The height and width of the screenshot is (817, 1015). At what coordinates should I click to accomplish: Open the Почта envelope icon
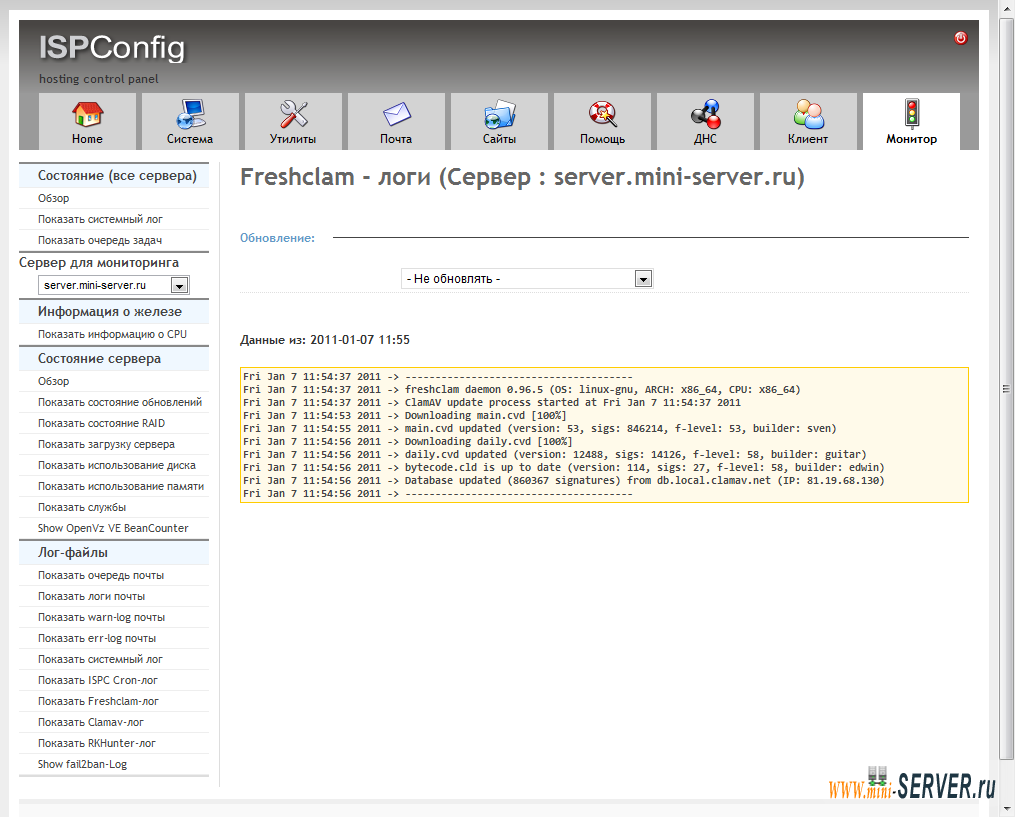[396, 115]
